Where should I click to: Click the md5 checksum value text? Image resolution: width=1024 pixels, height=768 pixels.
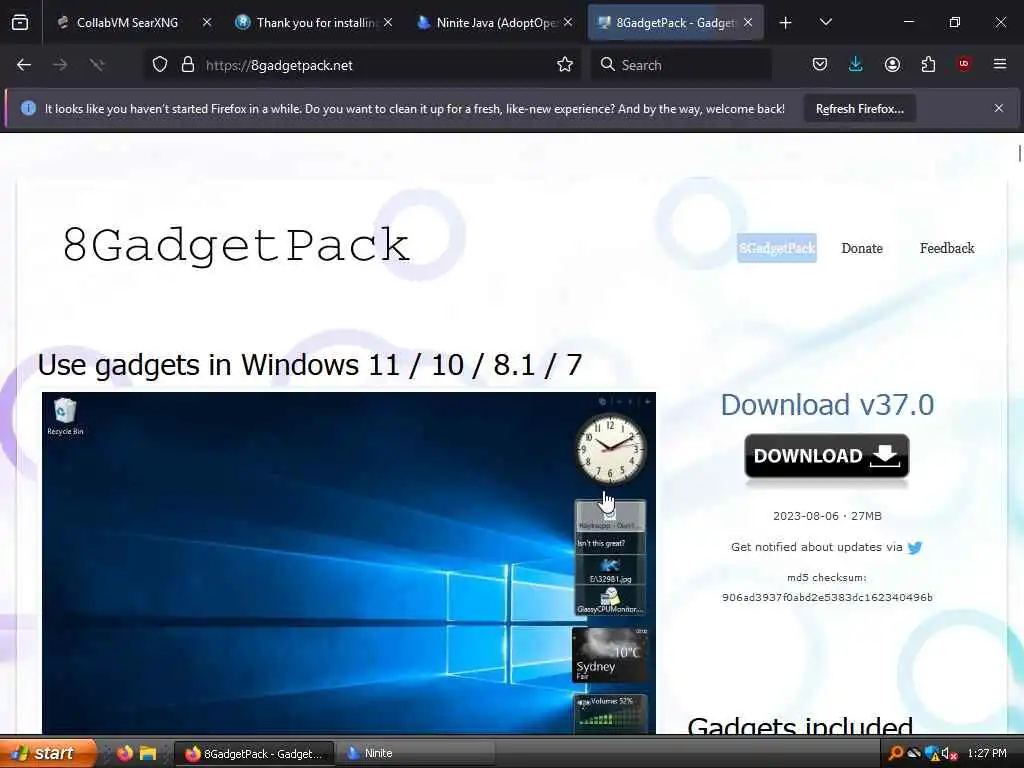click(x=827, y=598)
